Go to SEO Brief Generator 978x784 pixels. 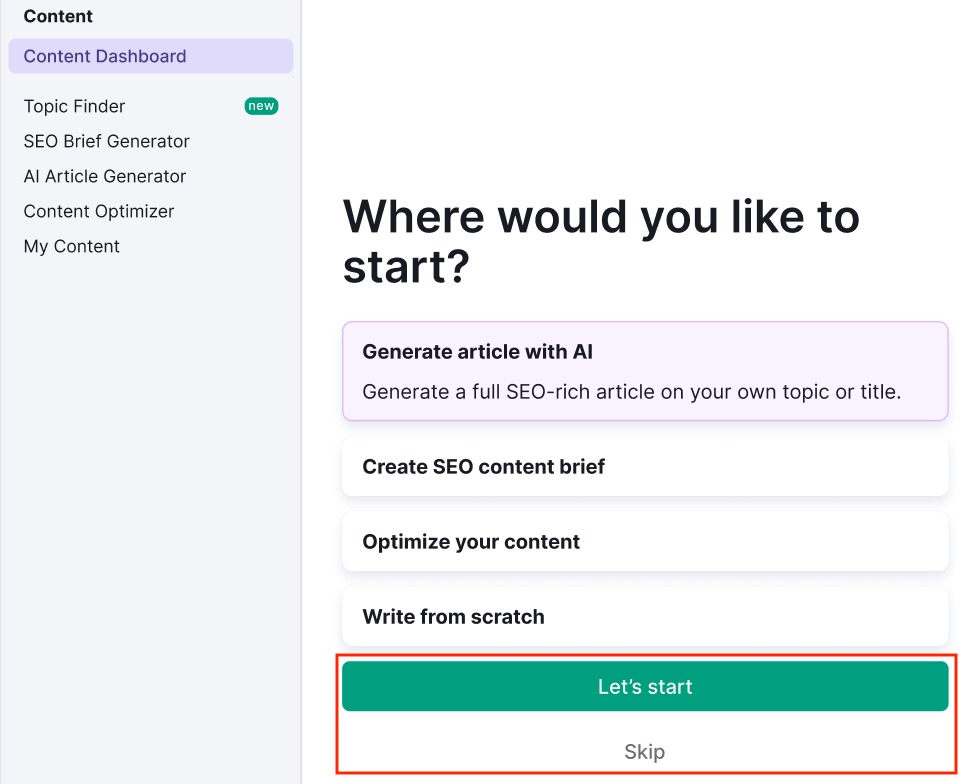point(107,141)
